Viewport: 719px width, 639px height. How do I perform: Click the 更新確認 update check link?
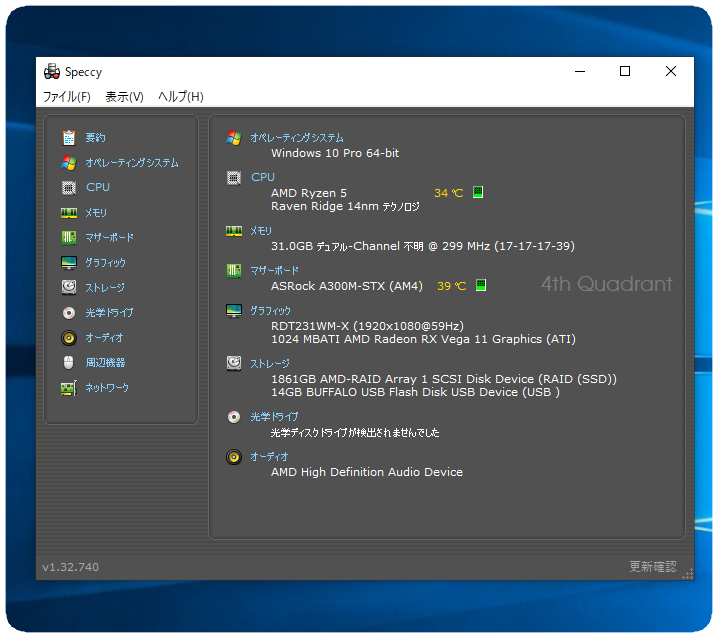point(653,567)
